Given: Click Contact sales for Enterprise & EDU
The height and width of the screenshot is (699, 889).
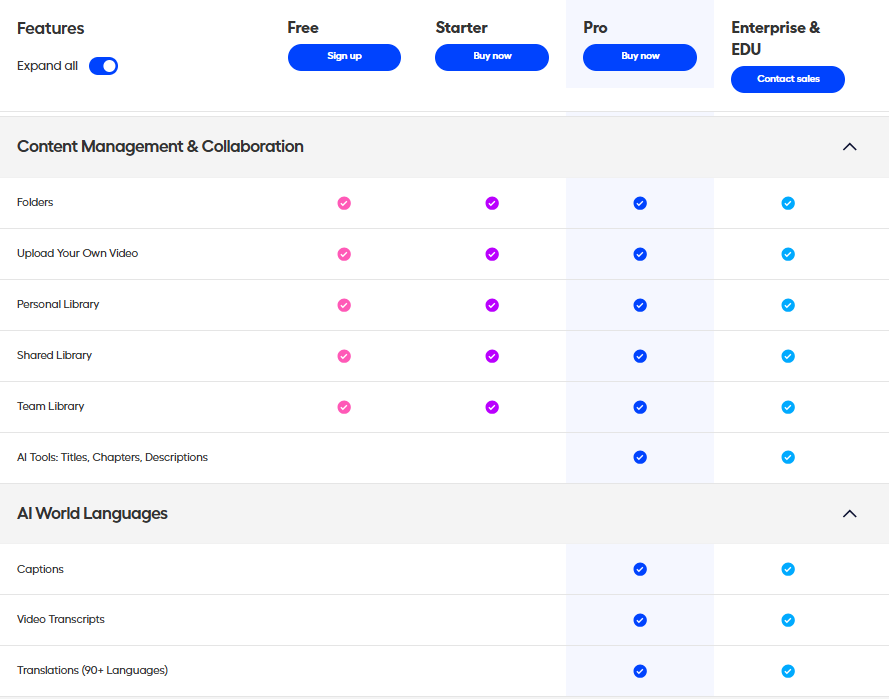Looking at the screenshot, I should click(x=788, y=79).
